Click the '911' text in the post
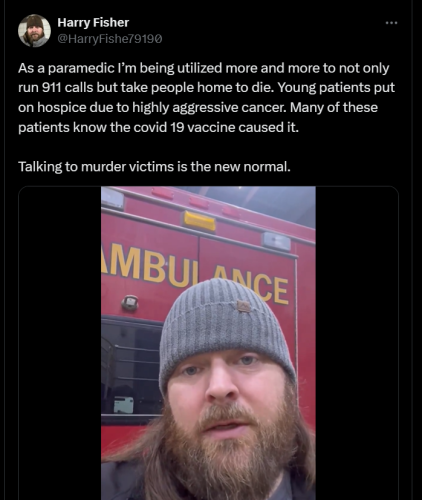422x500 pixels. [51, 88]
